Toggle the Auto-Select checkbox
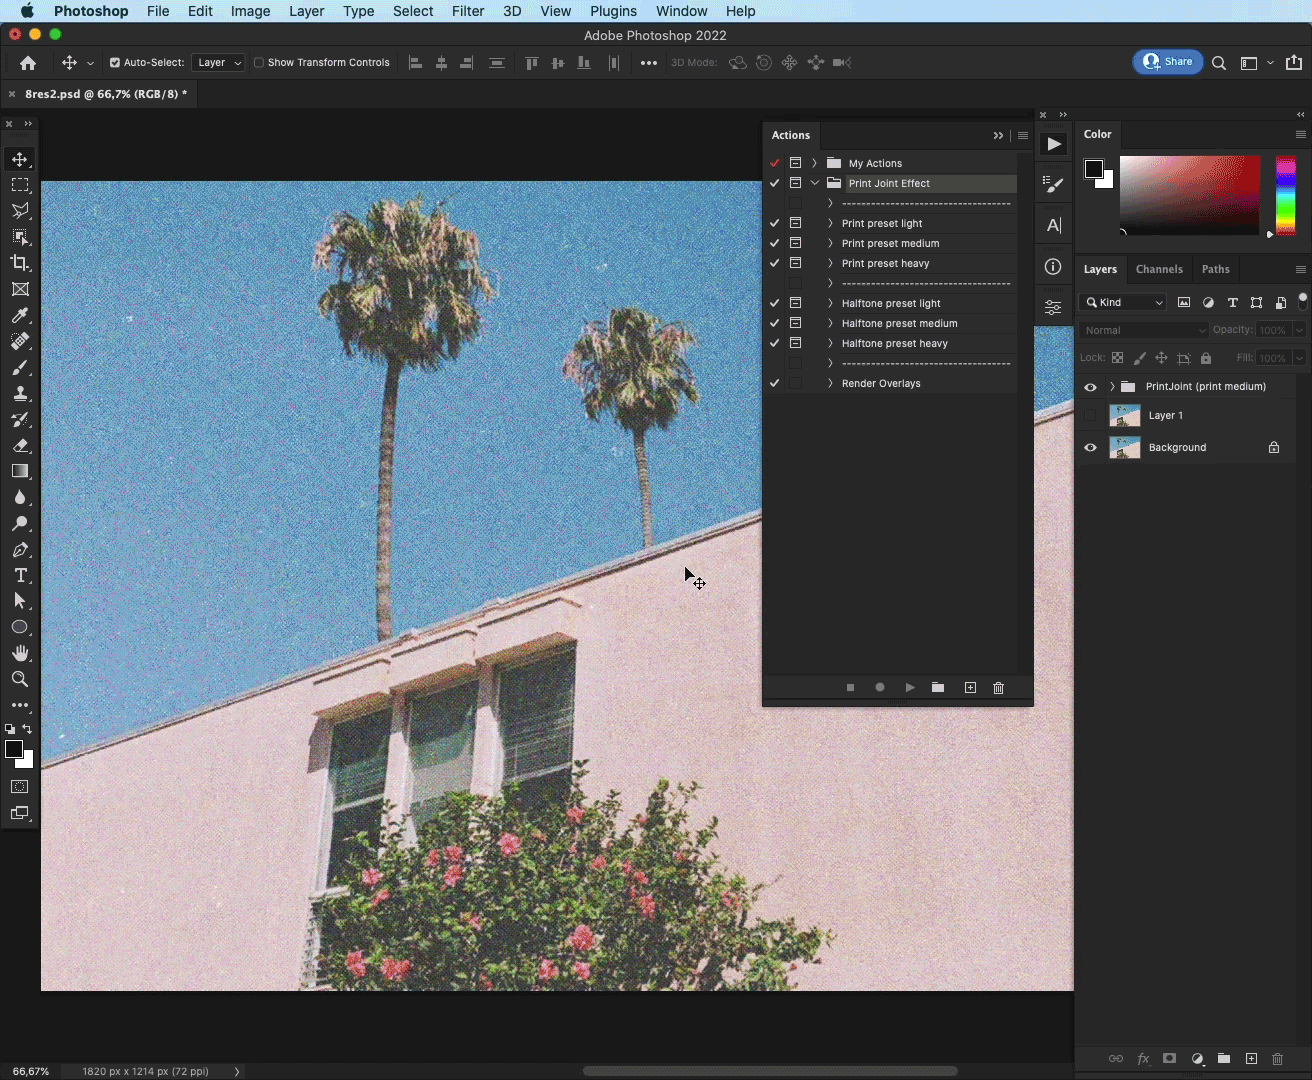The height and width of the screenshot is (1080, 1312). tap(115, 62)
